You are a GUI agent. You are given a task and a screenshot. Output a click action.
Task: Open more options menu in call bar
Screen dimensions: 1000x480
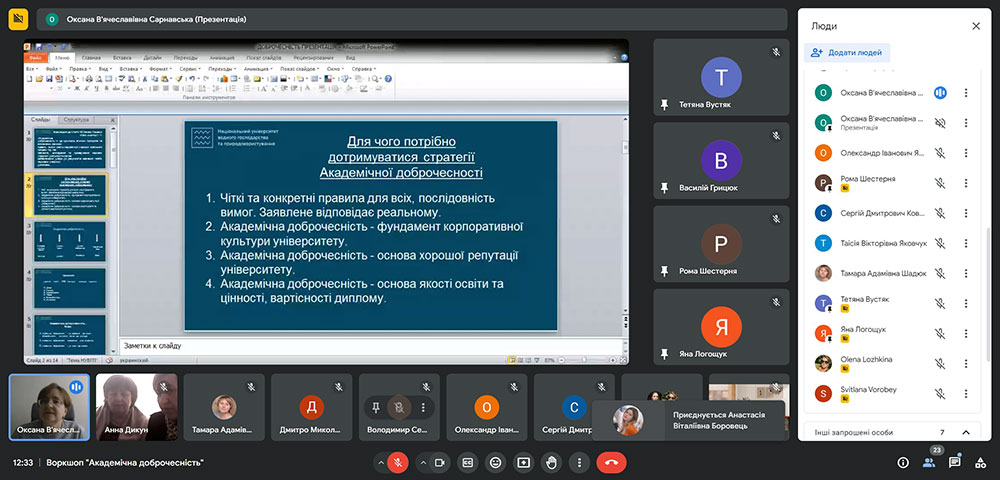click(x=579, y=463)
